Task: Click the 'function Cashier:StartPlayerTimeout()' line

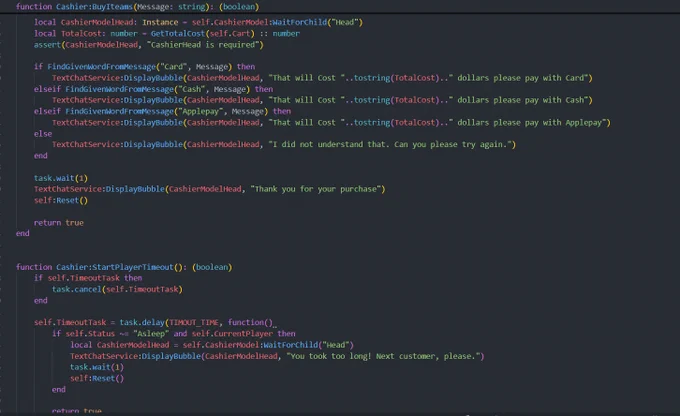Action: pyautogui.click(x=124, y=267)
